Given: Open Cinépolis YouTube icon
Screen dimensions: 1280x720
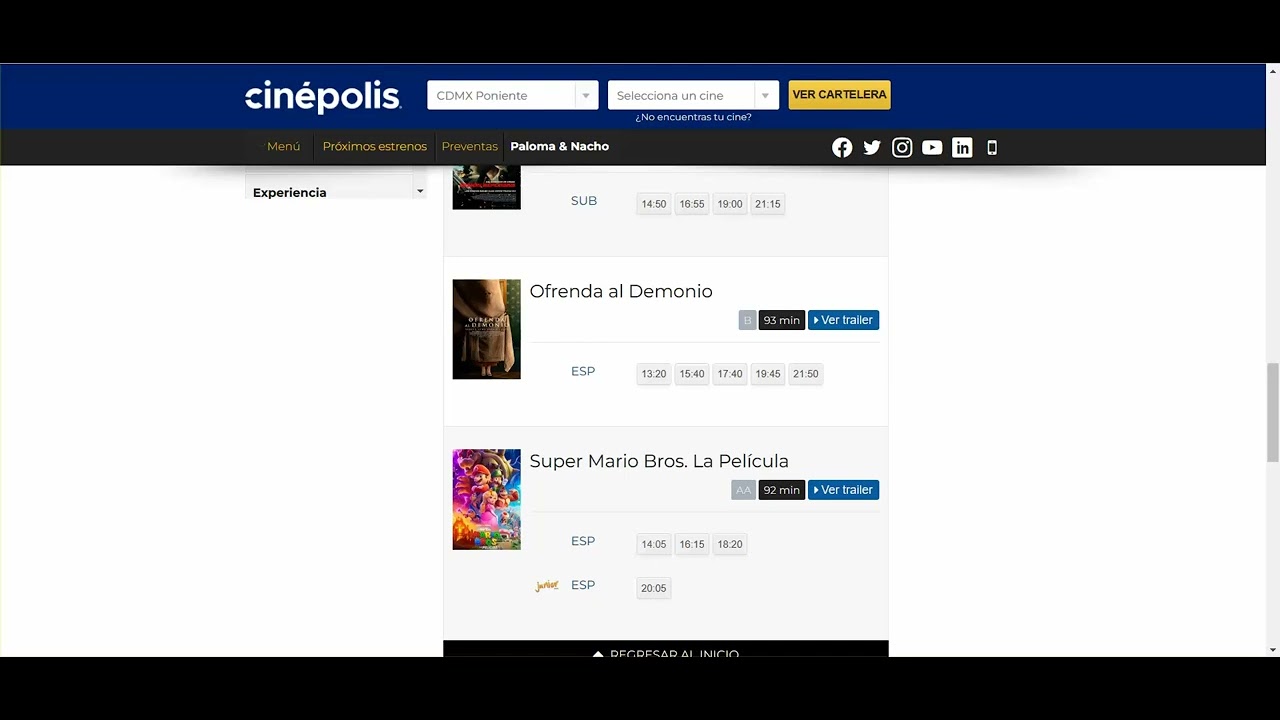Looking at the screenshot, I should coord(932,148).
